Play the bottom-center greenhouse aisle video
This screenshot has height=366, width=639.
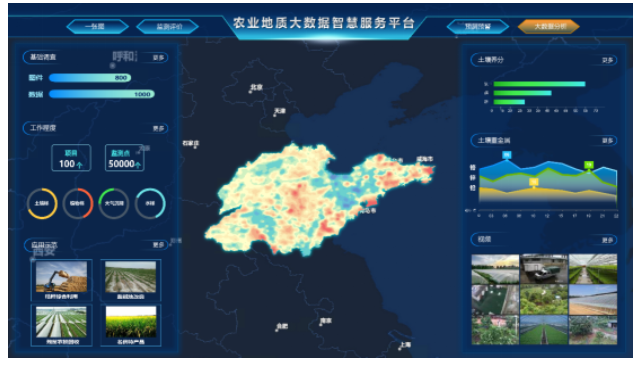[x=544, y=330]
